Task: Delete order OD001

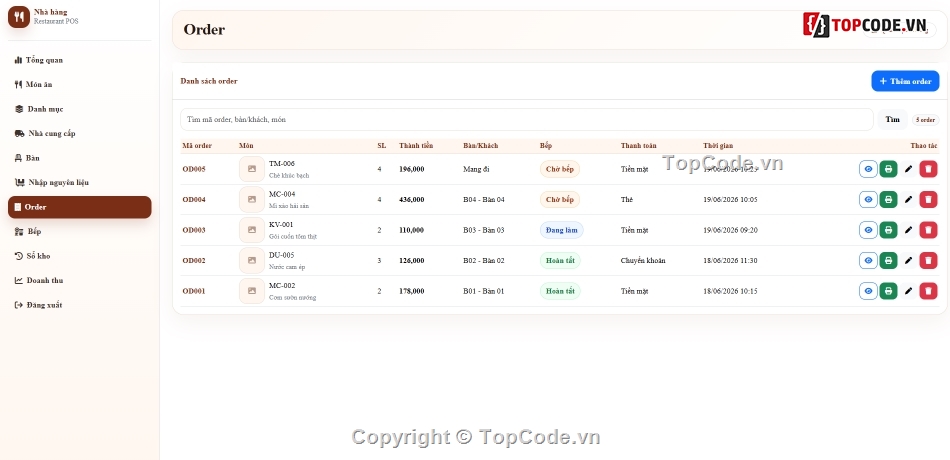Action: pyautogui.click(x=928, y=291)
